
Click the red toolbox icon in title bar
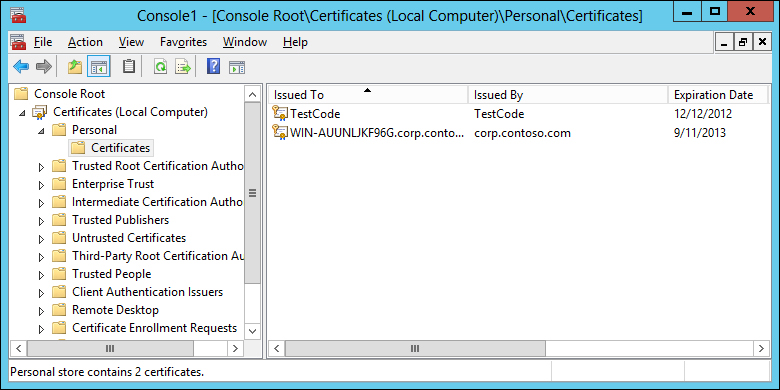pyautogui.click(x=18, y=16)
